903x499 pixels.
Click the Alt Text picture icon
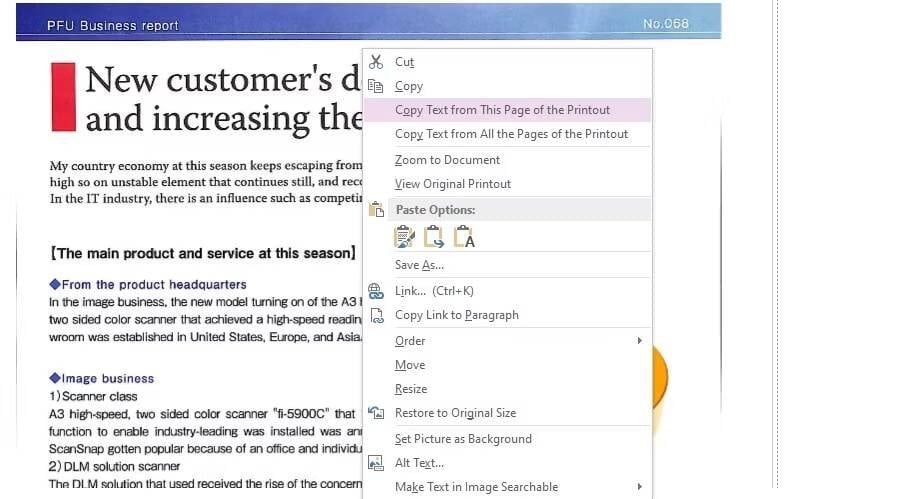(376, 463)
